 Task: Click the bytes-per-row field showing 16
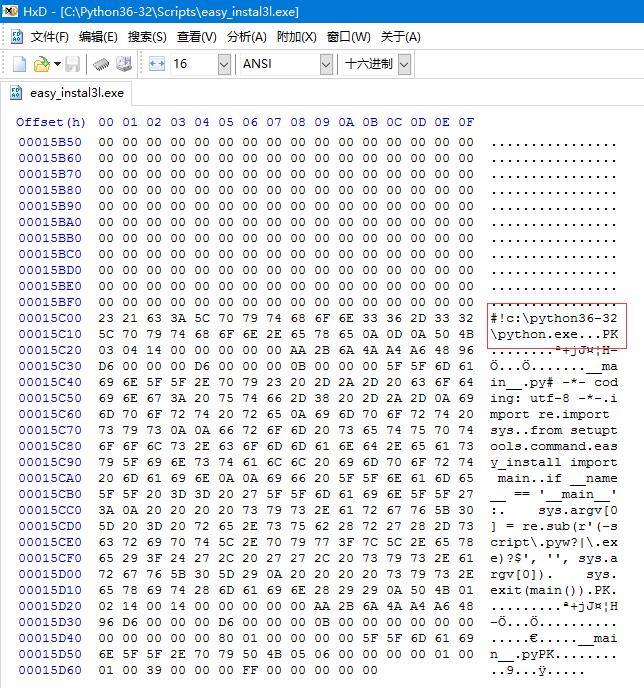tap(194, 64)
